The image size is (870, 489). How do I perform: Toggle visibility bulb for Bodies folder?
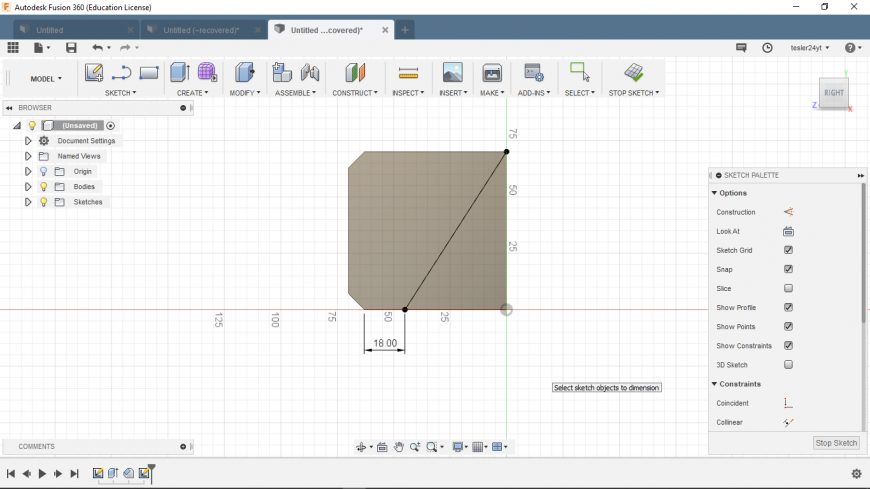coord(44,187)
